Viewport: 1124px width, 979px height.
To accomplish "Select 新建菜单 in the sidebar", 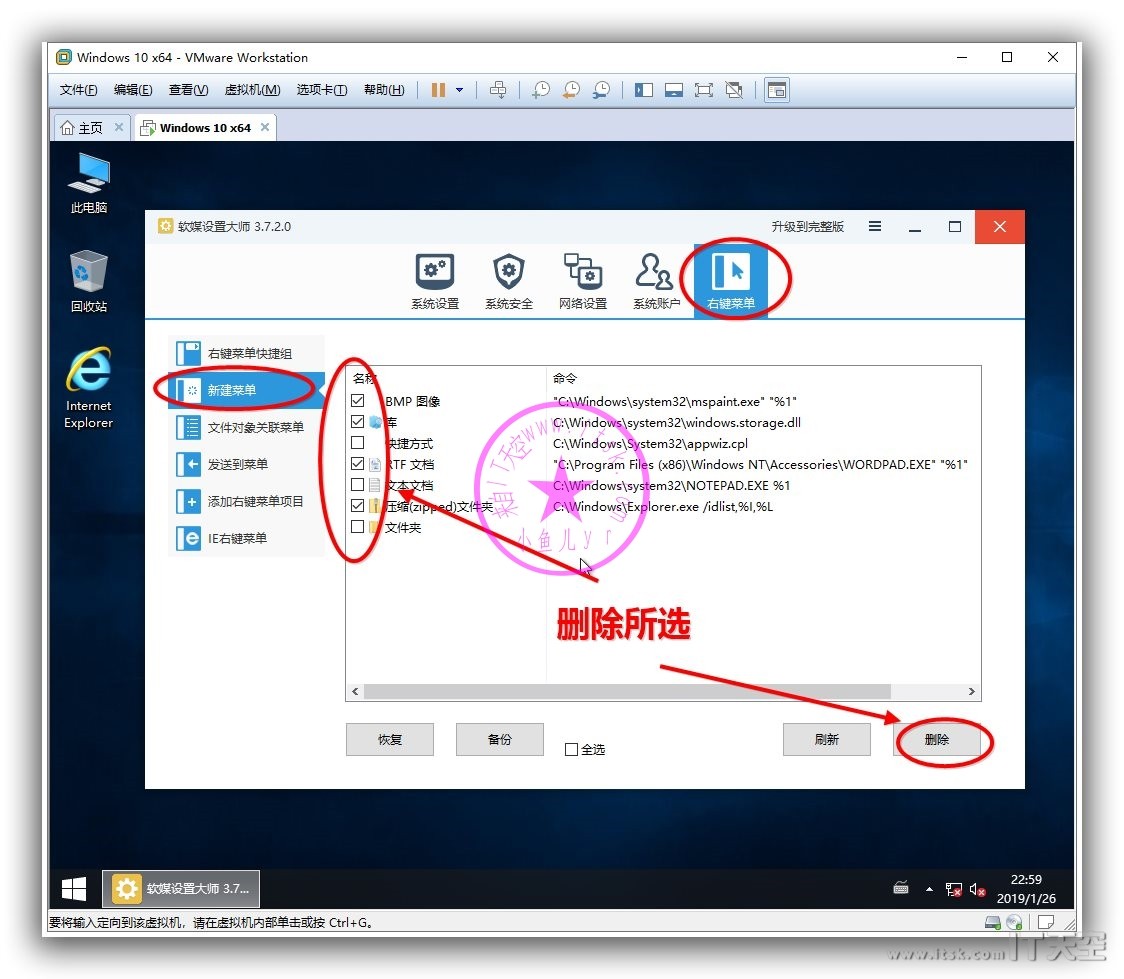I will [246, 391].
